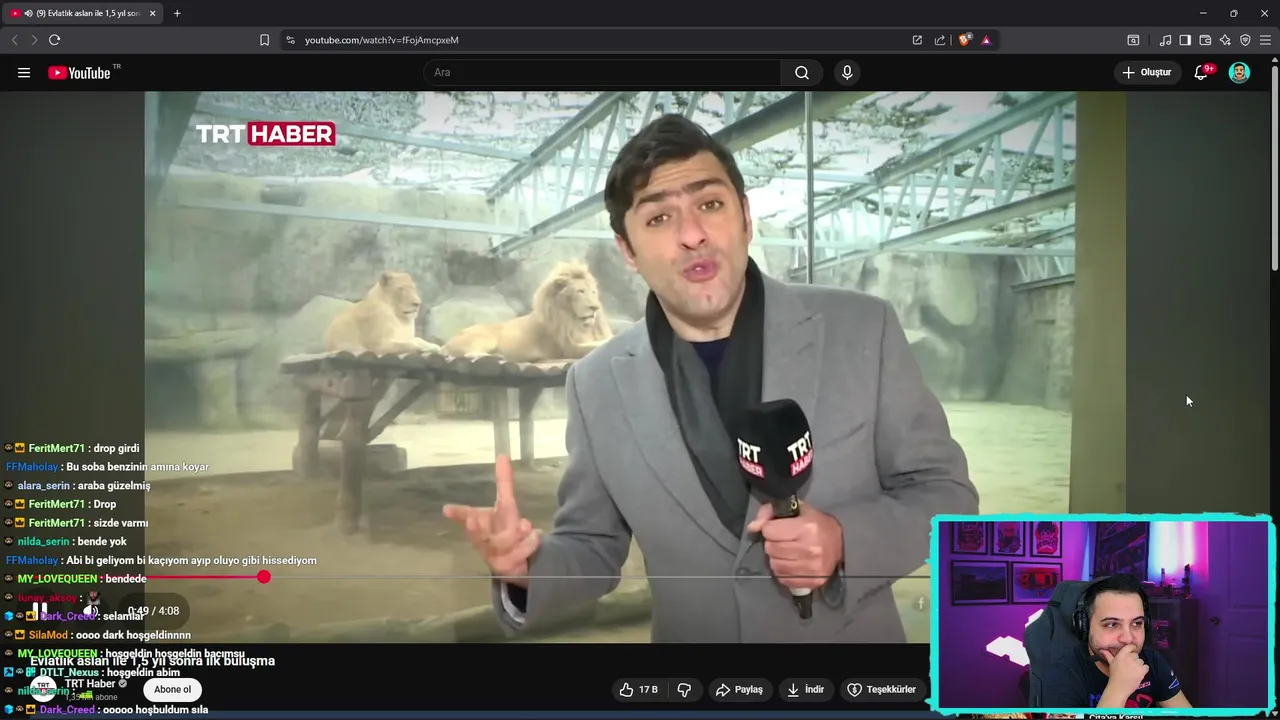The image size is (1280, 720).
Task: Toggle the browser sidebar panel icon
Action: [1185, 40]
